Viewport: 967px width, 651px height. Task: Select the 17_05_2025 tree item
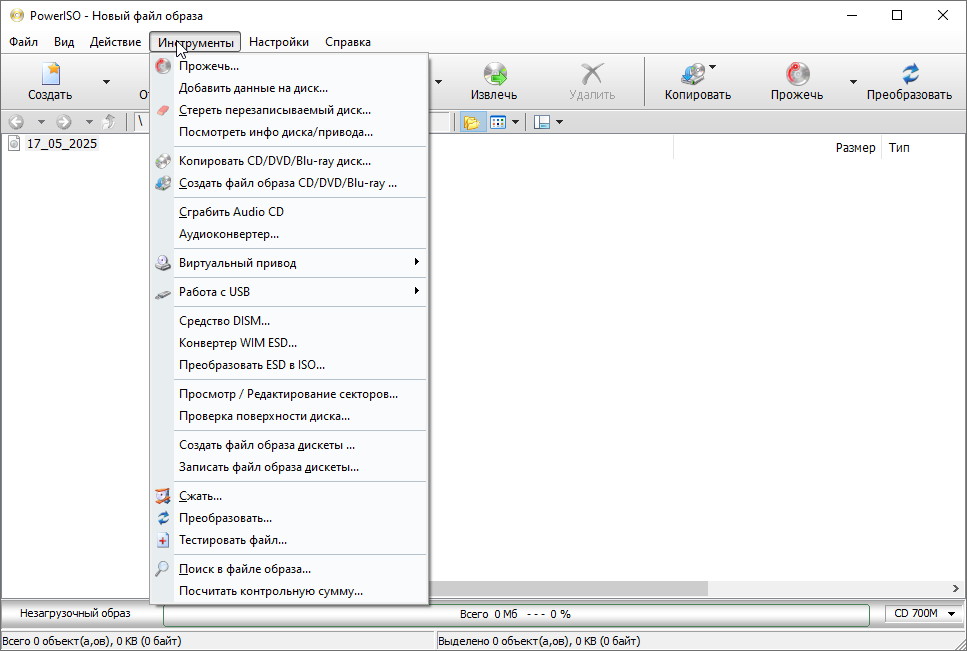62,144
